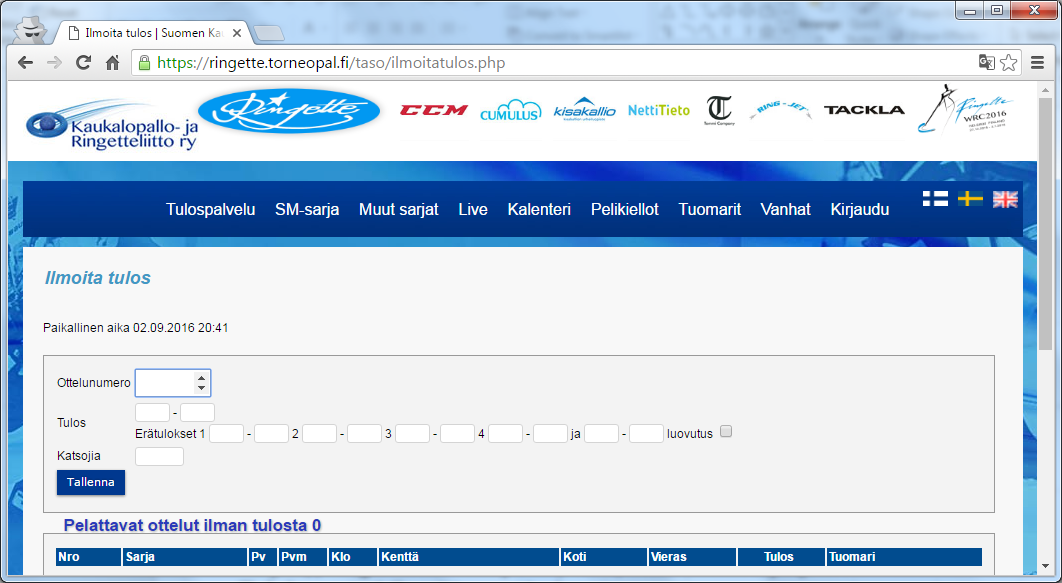Open the Ringette WRC 2016 logo

965,110
